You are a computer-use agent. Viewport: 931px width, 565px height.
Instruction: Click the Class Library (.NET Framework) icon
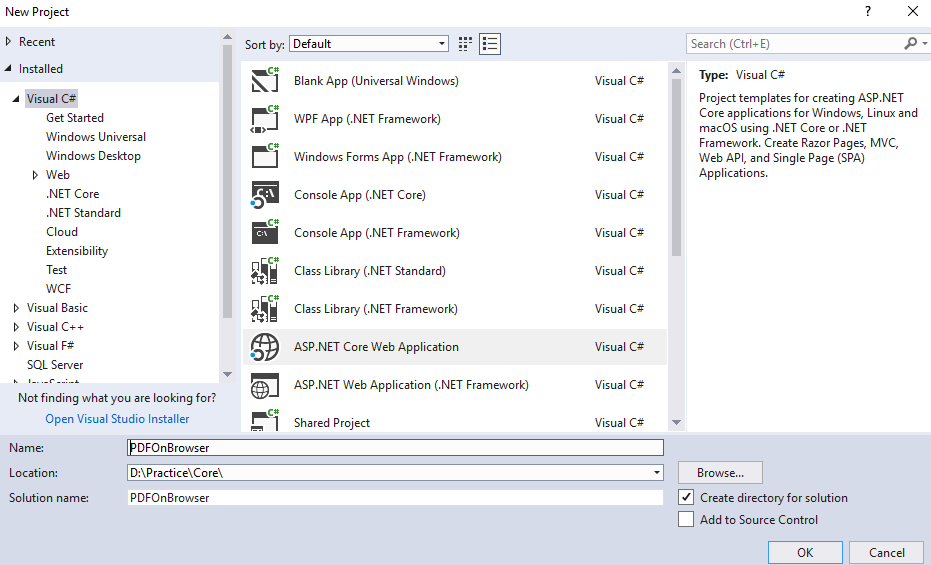point(265,308)
